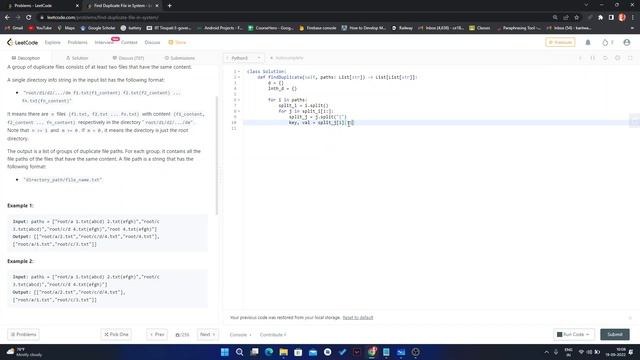The image size is (640, 360).
Task: Fold the 'for i in paths' loop
Action: coord(239,100)
